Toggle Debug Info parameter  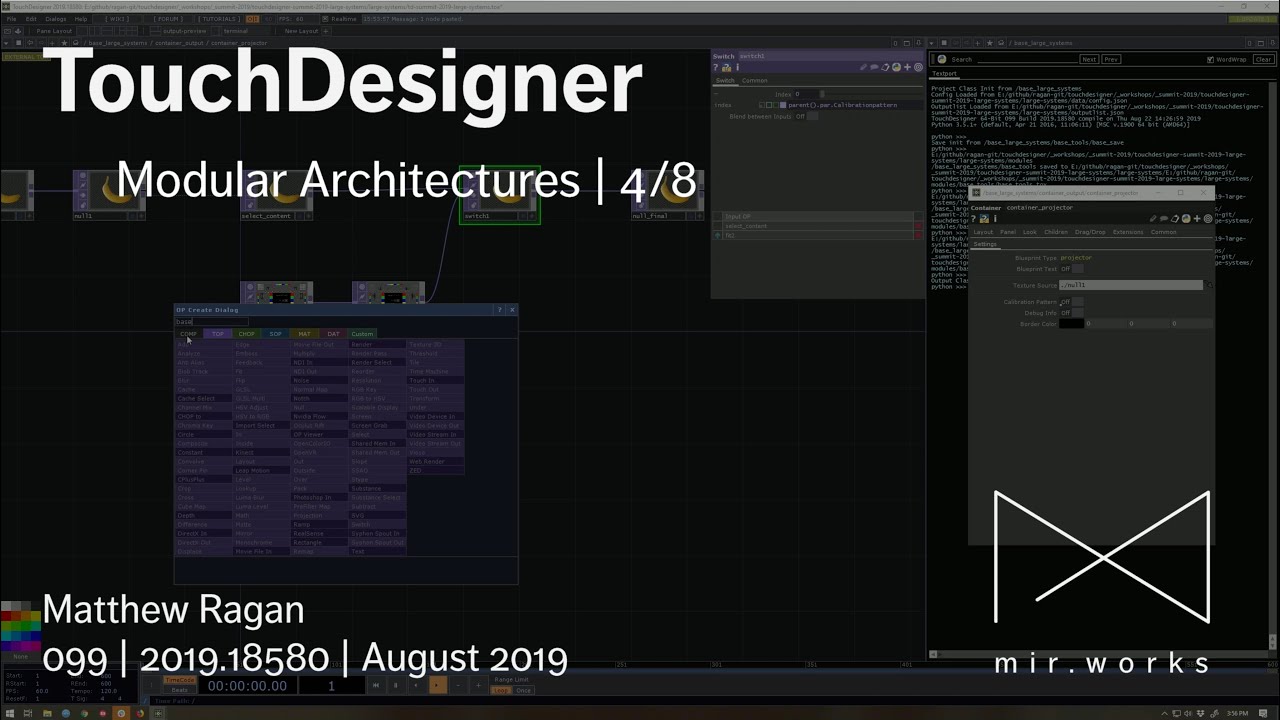pos(1077,313)
